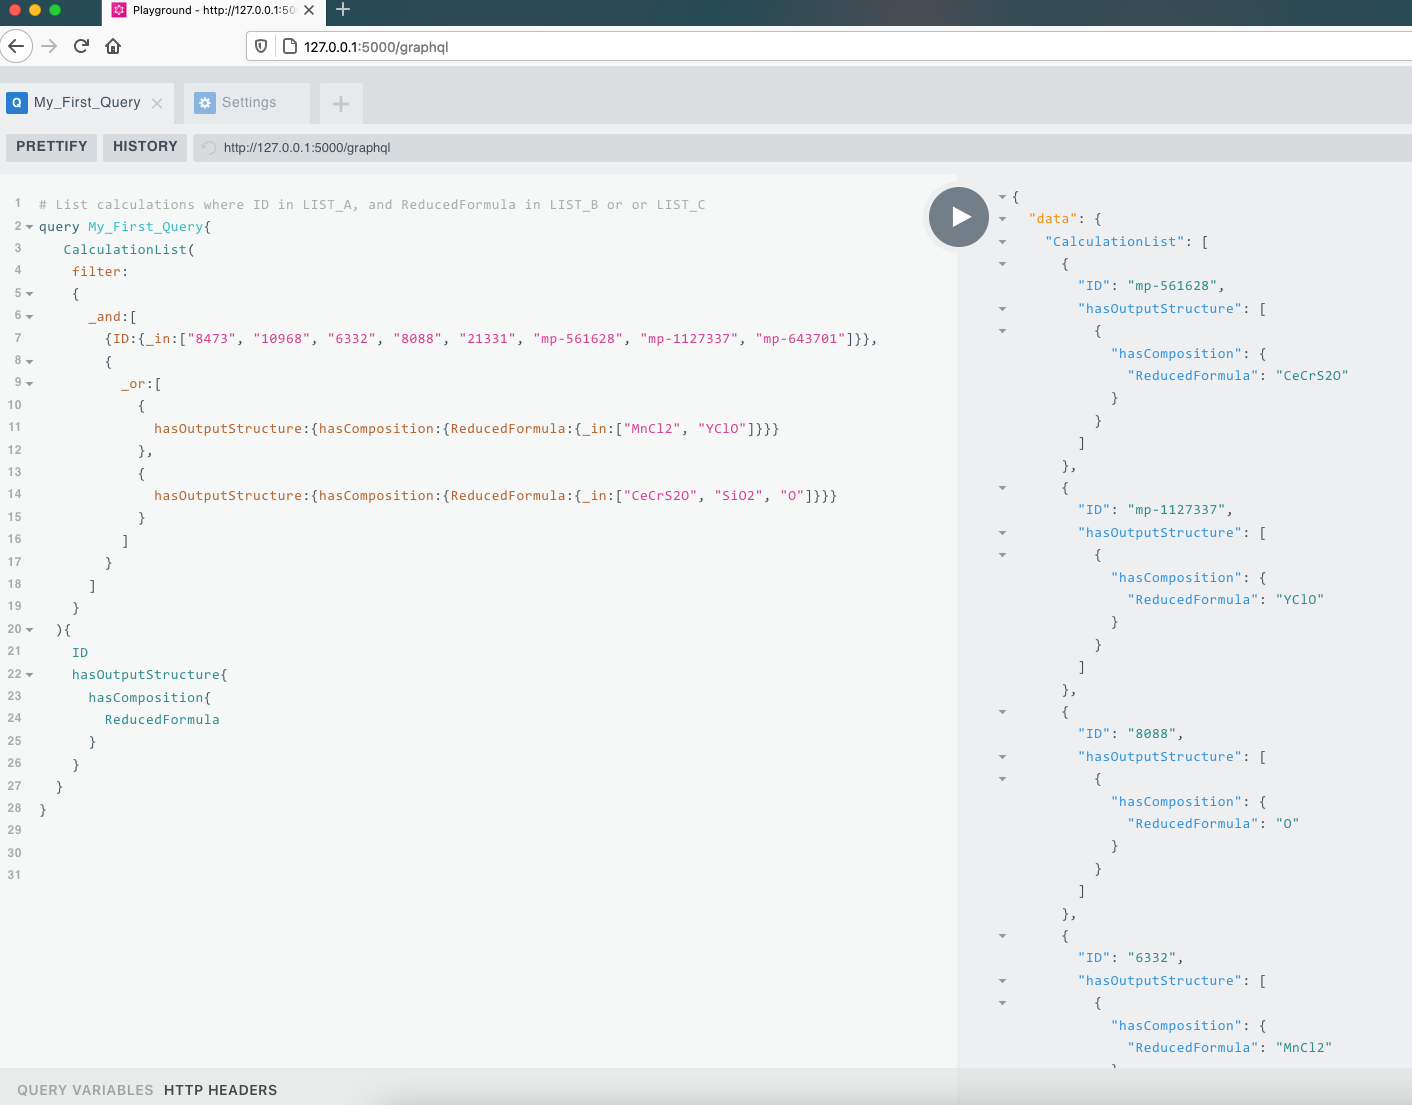Click "SiO2" in the line 14 filter
Image resolution: width=1412 pixels, height=1105 pixels.
click(739, 496)
